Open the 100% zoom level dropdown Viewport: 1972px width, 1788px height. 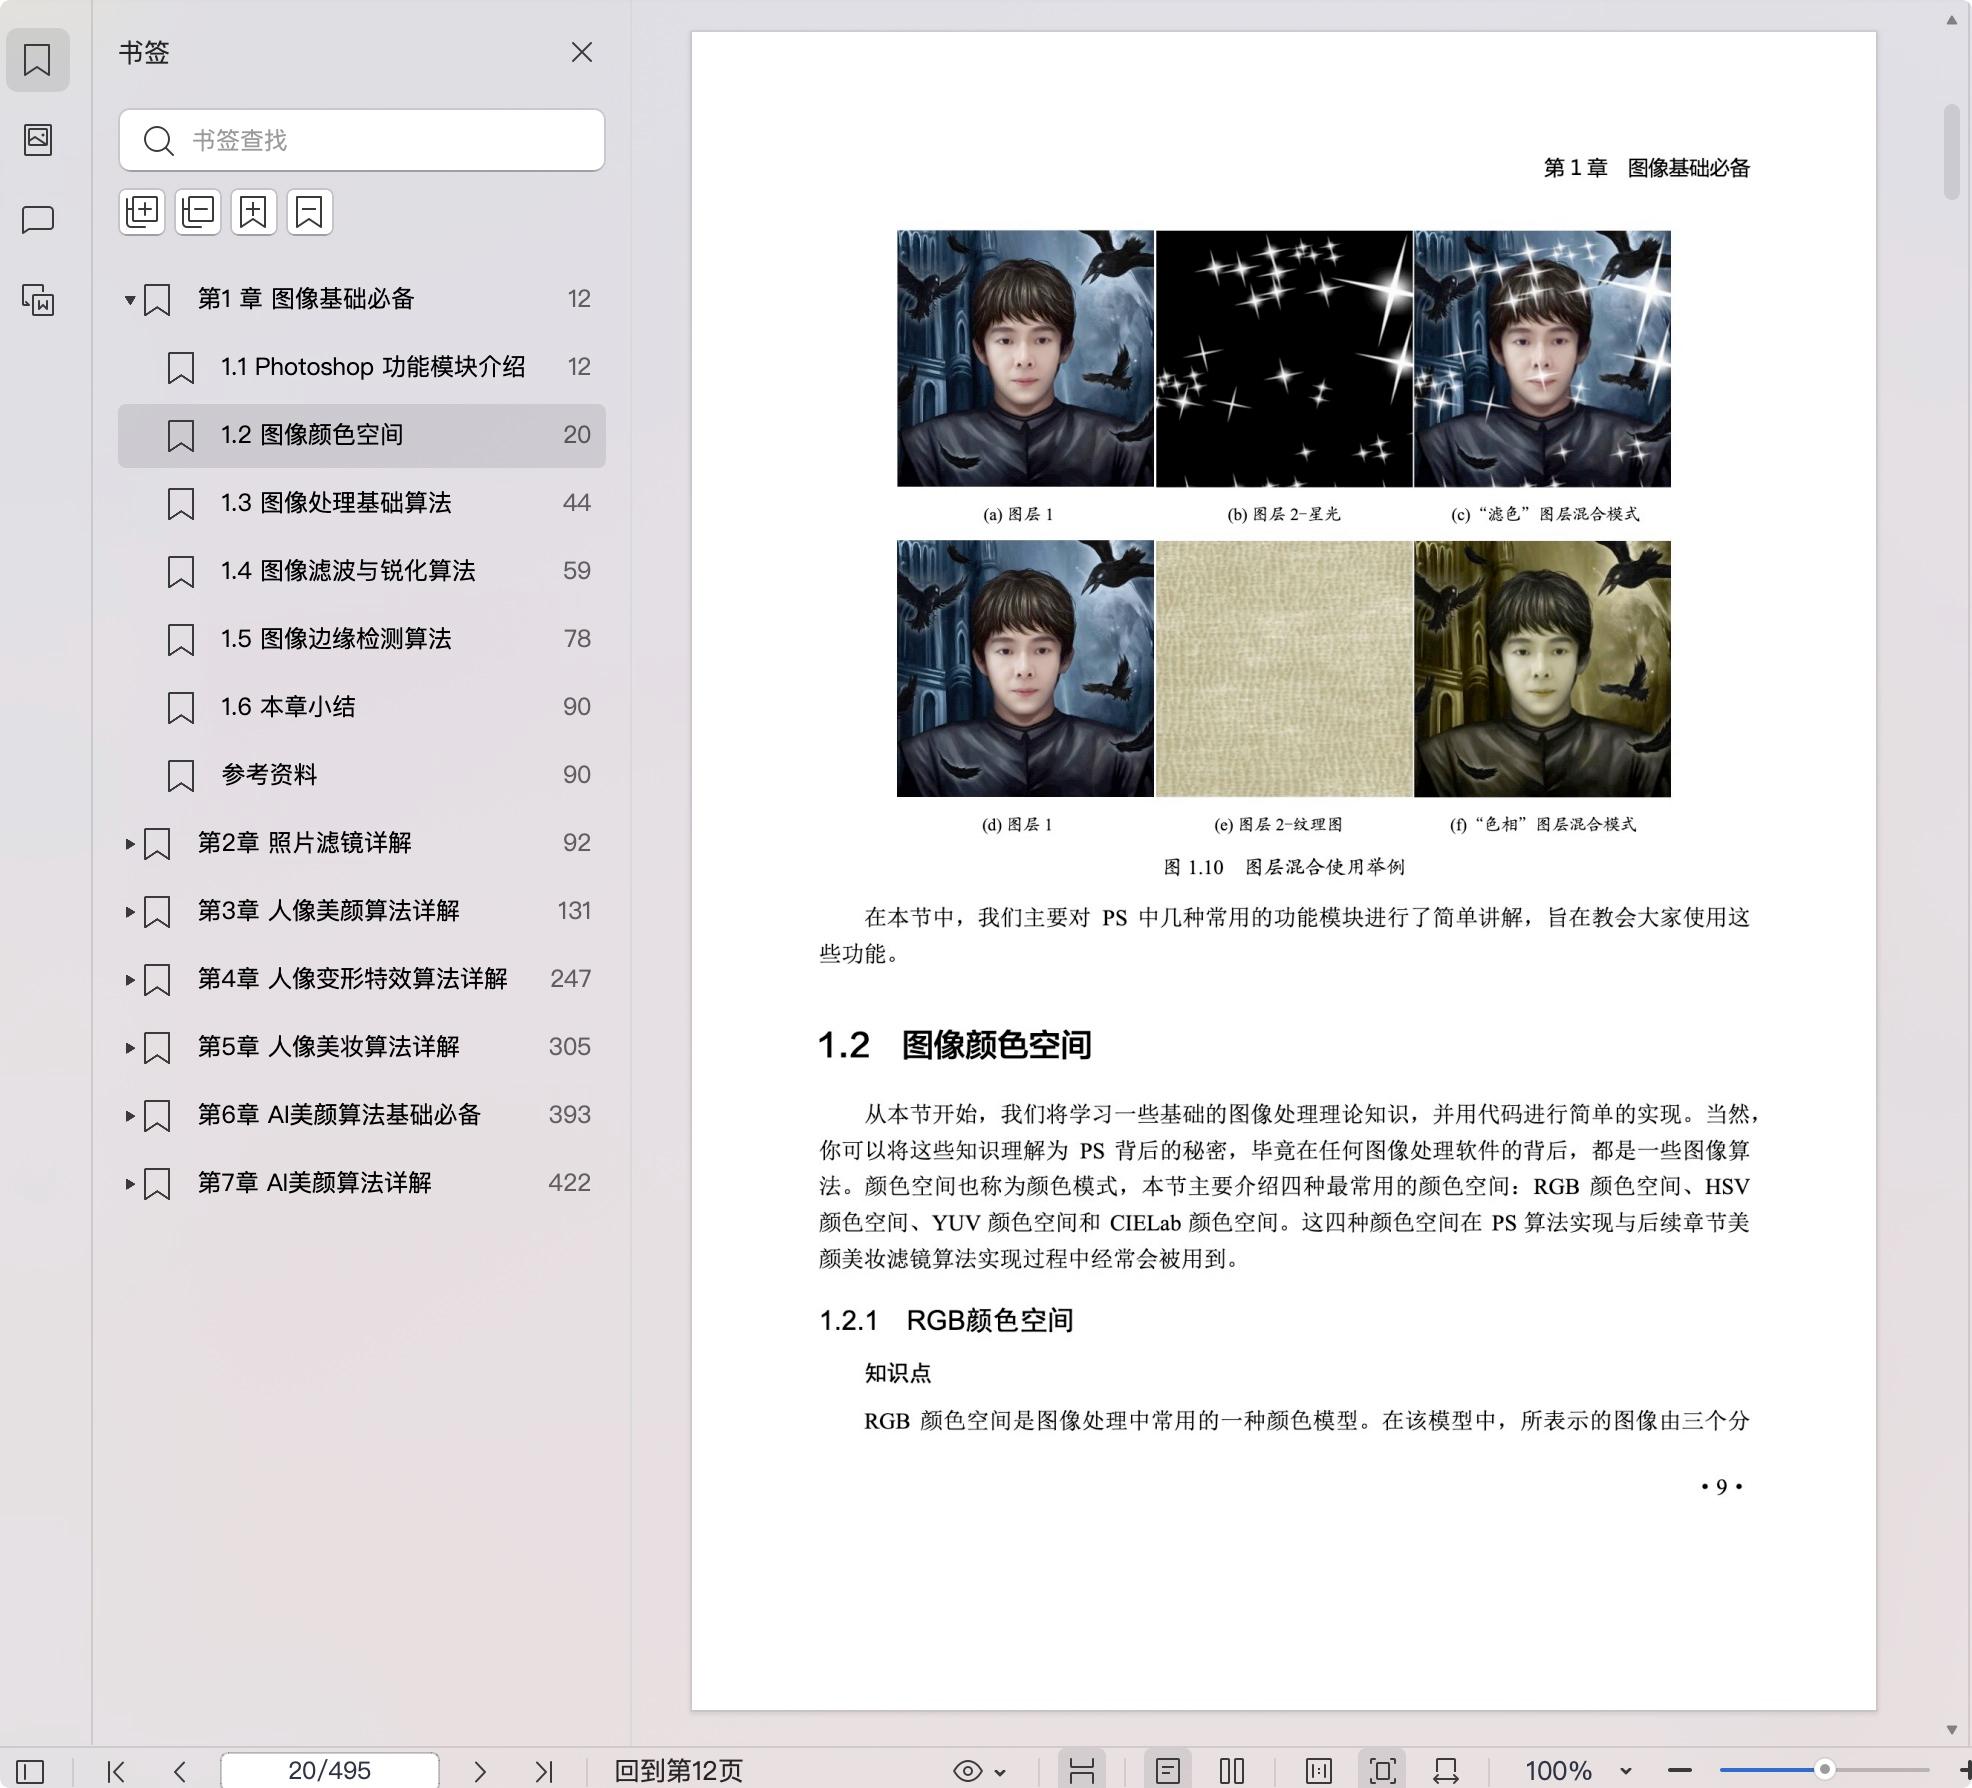click(1579, 1771)
